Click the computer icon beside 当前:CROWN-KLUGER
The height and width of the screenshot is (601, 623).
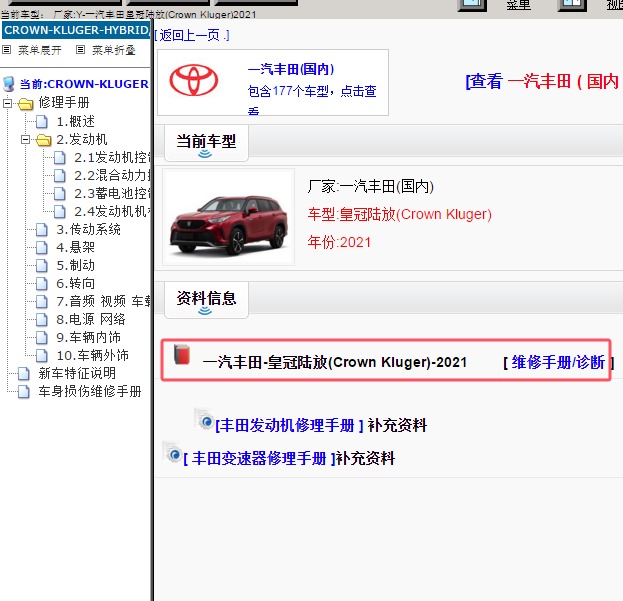click(9, 84)
